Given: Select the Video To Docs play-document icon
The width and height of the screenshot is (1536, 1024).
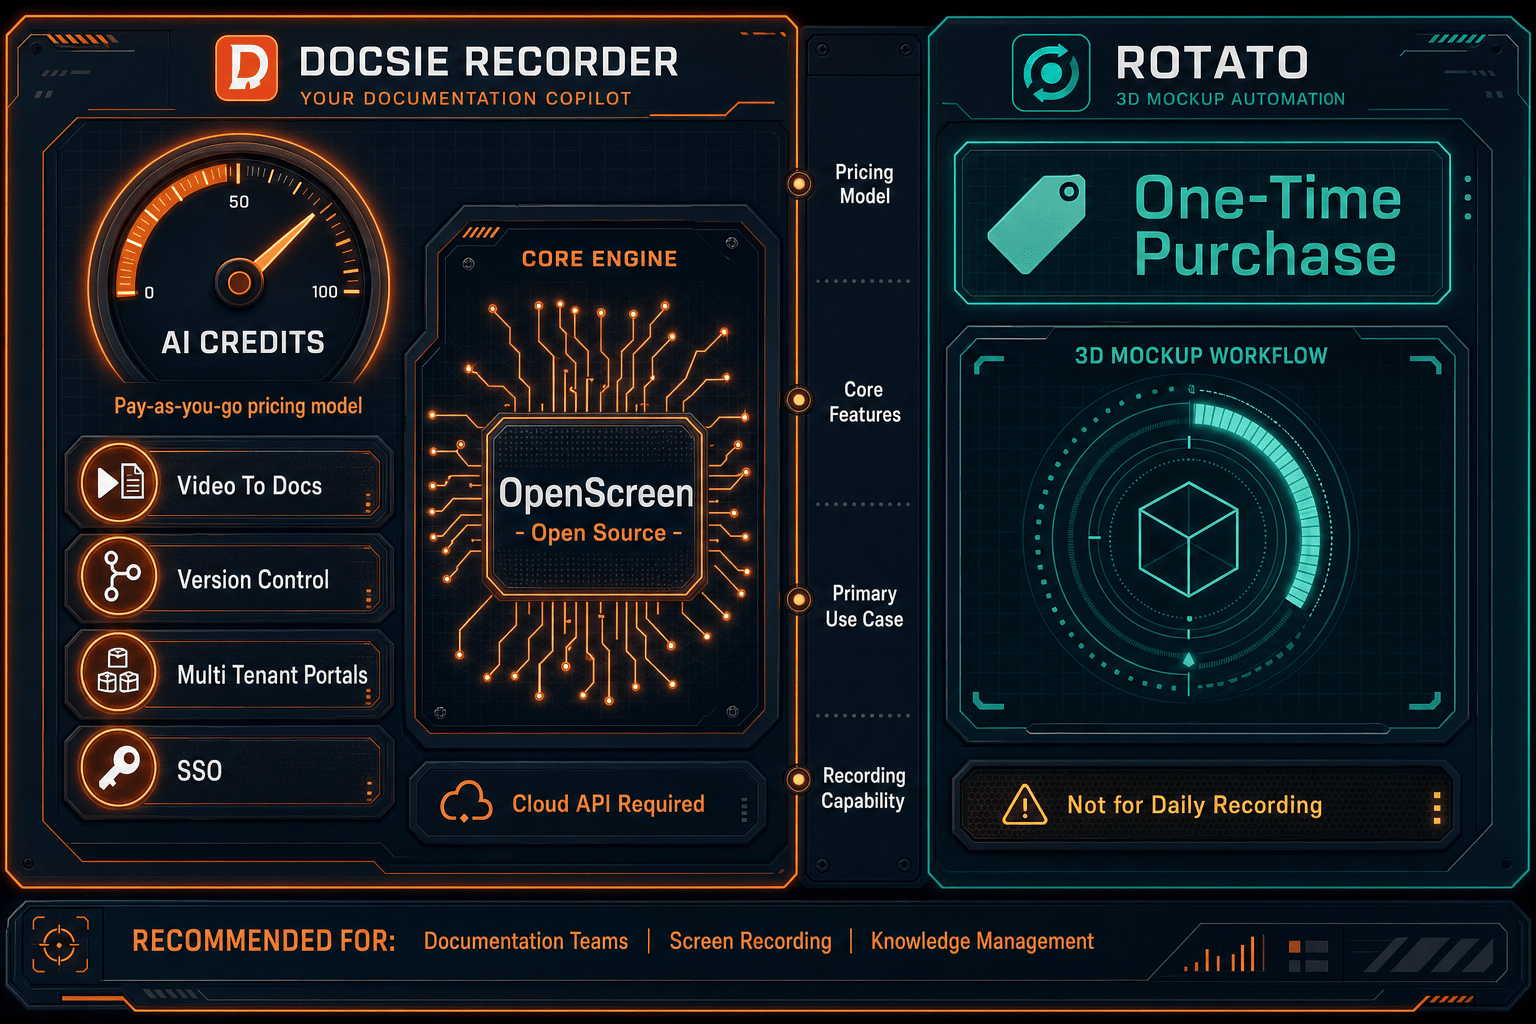Looking at the screenshot, I should (x=119, y=484).
